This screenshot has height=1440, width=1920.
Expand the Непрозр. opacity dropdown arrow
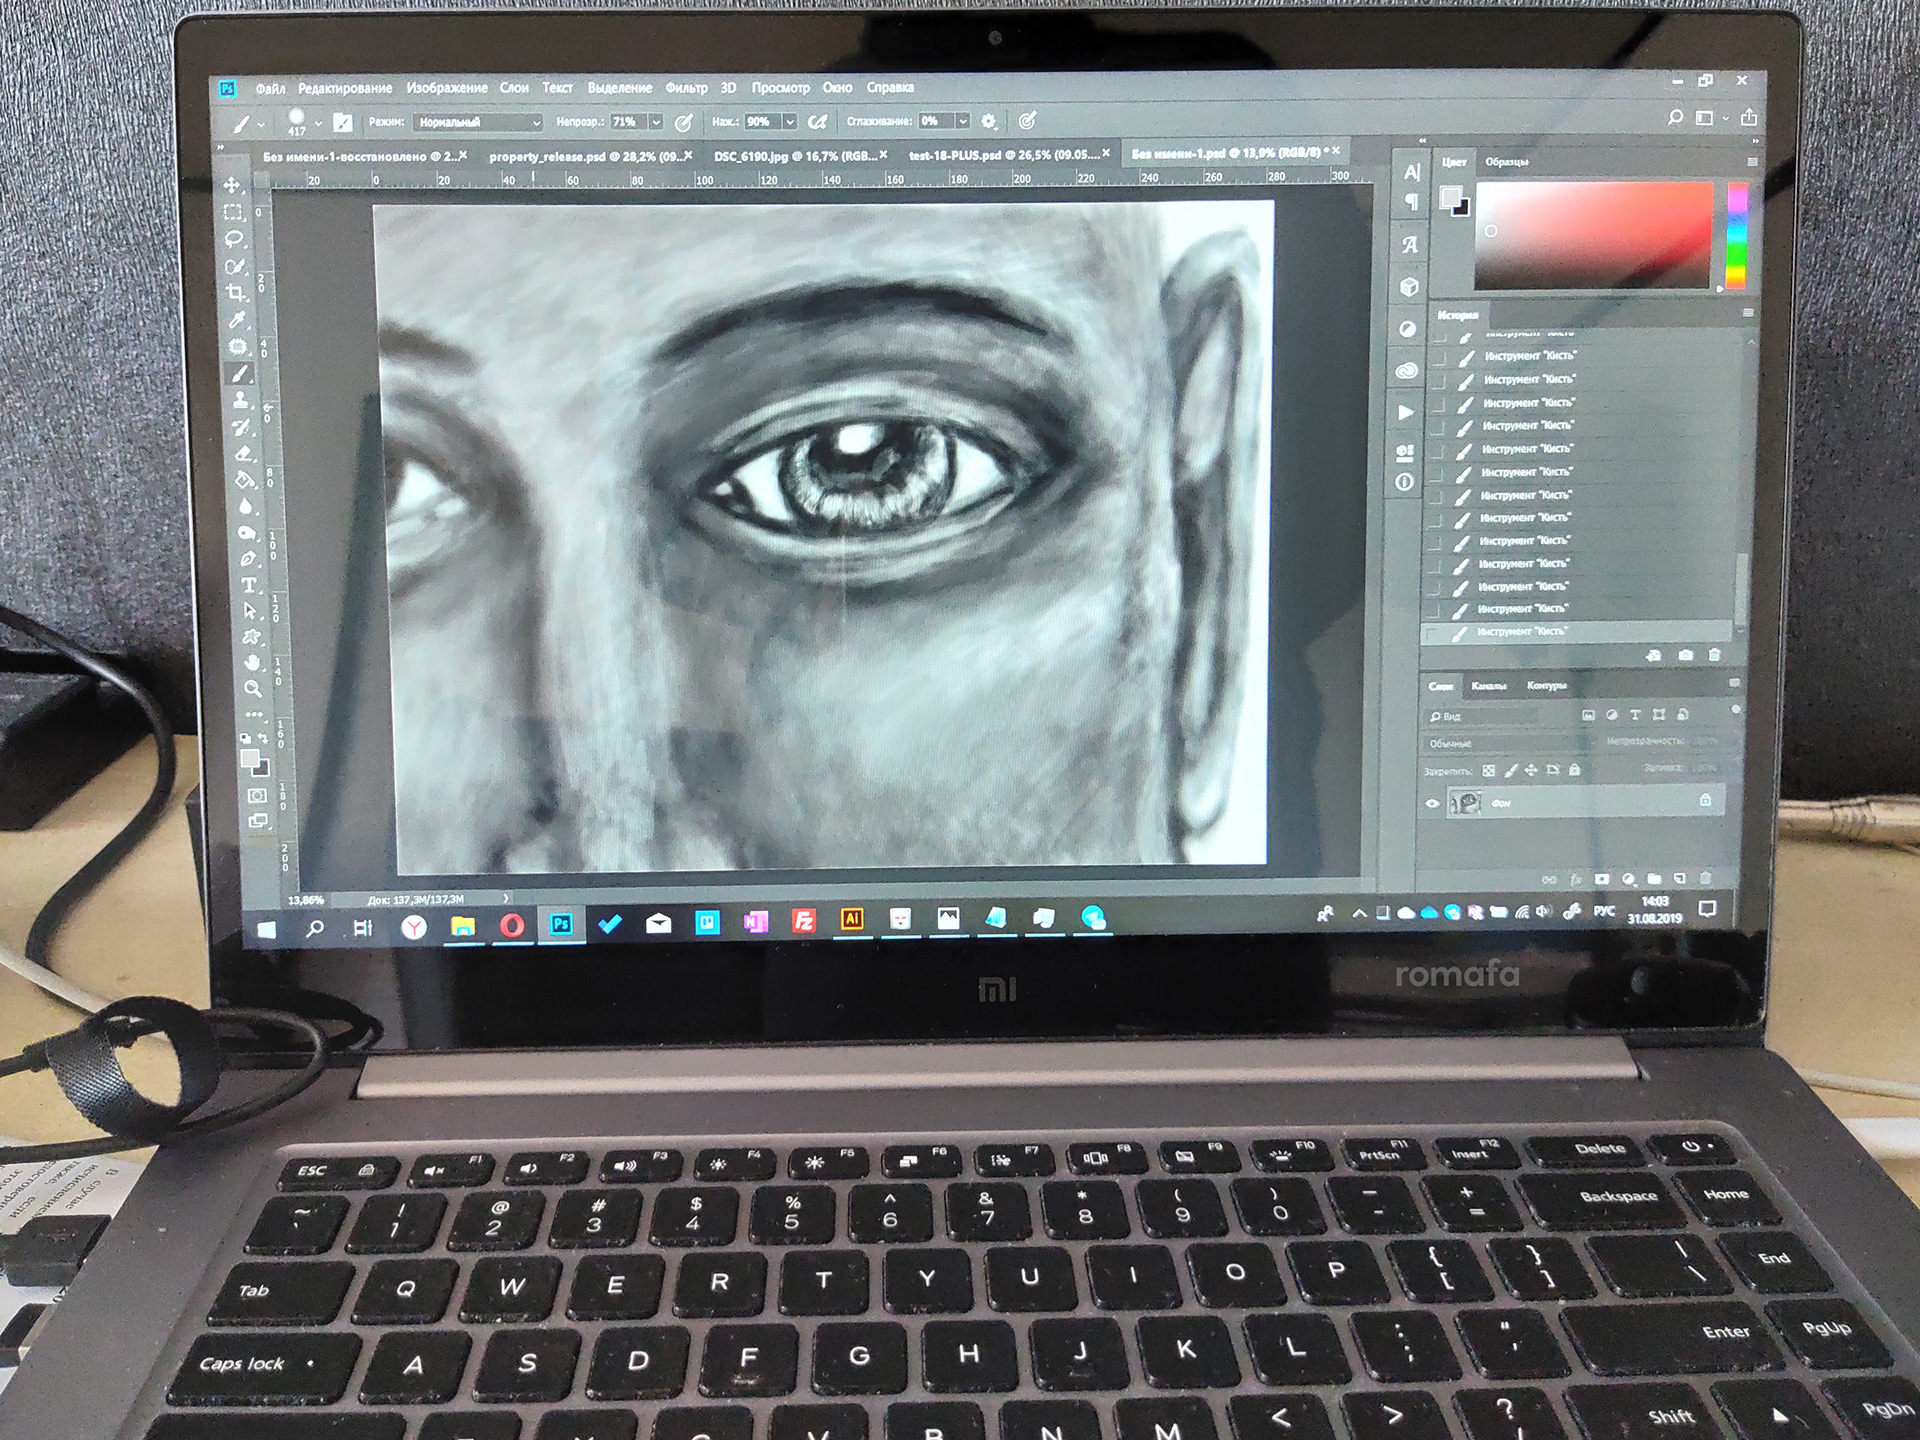click(x=657, y=122)
